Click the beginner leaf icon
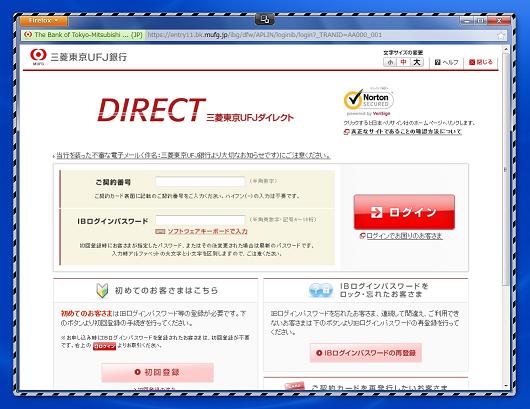Screen dimensions: 530x409 (102, 291)
